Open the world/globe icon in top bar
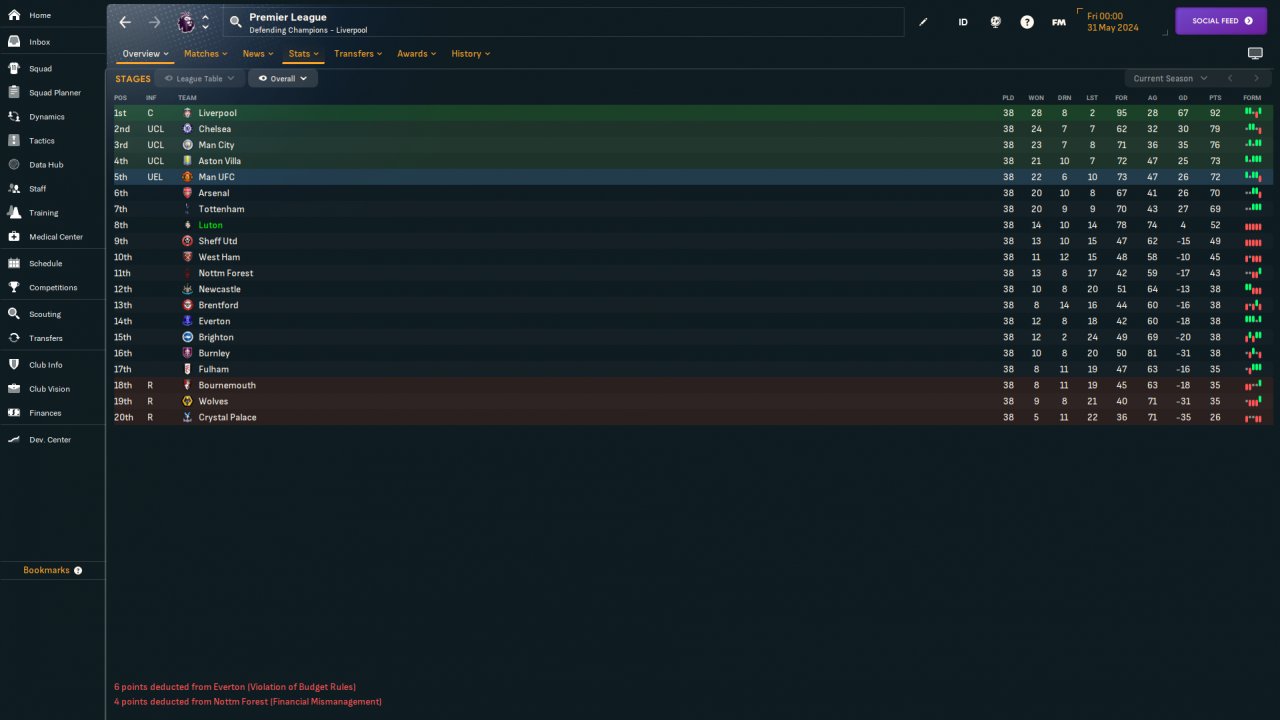Viewport: 1280px width, 720px height. point(995,22)
